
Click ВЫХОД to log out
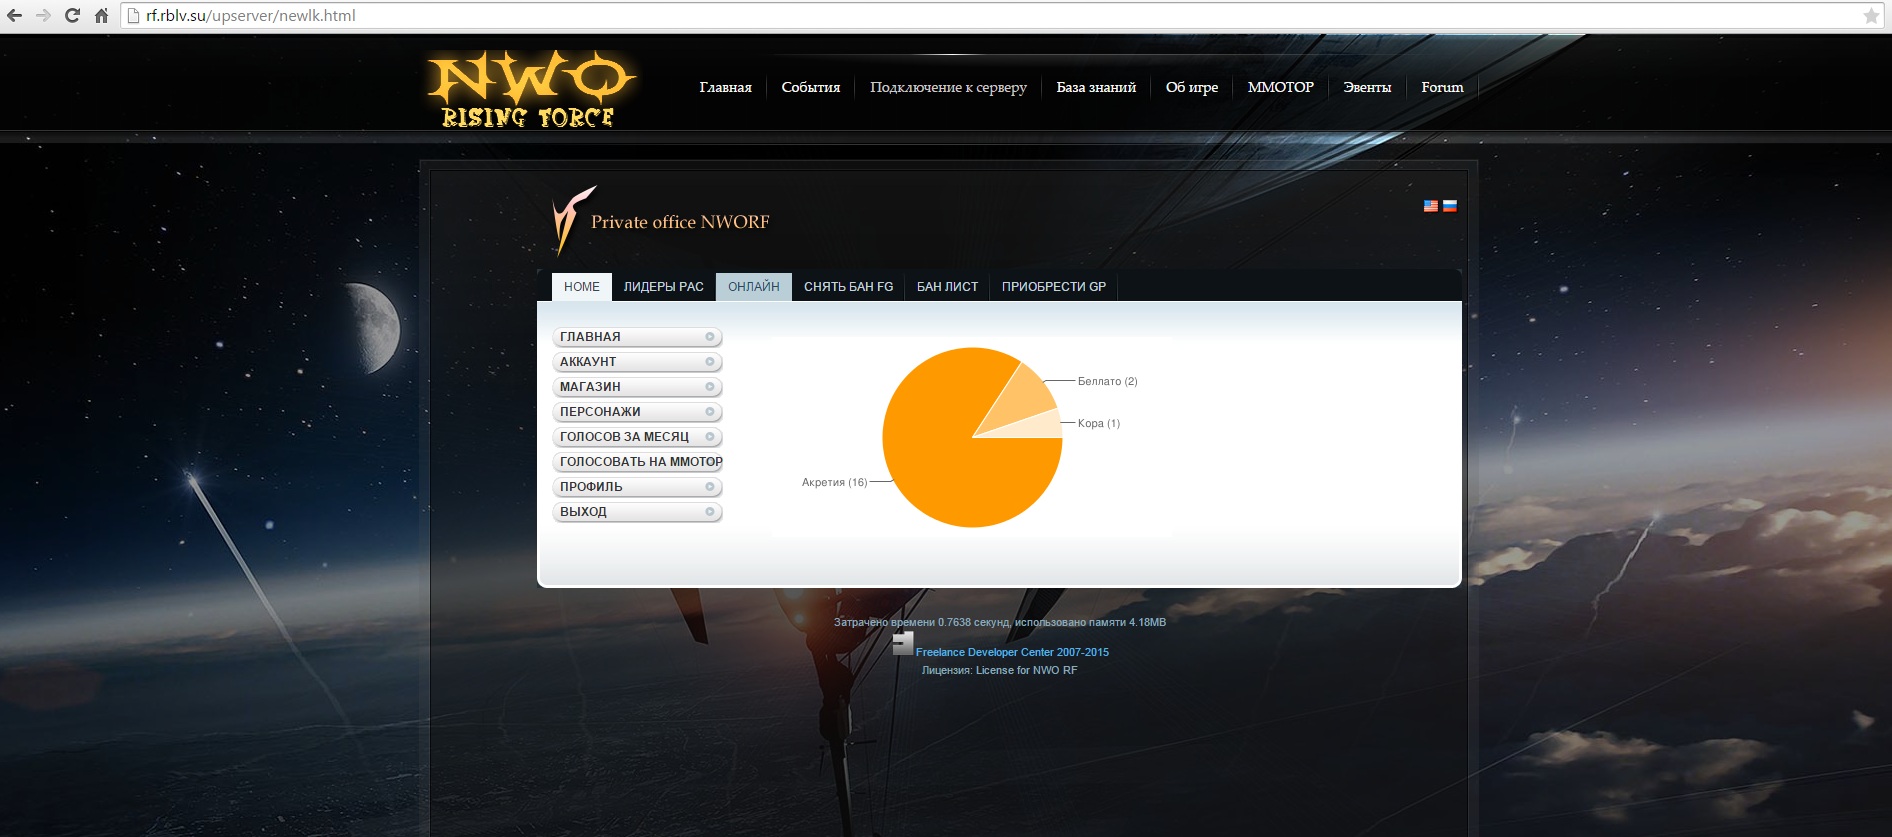tap(636, 512)
